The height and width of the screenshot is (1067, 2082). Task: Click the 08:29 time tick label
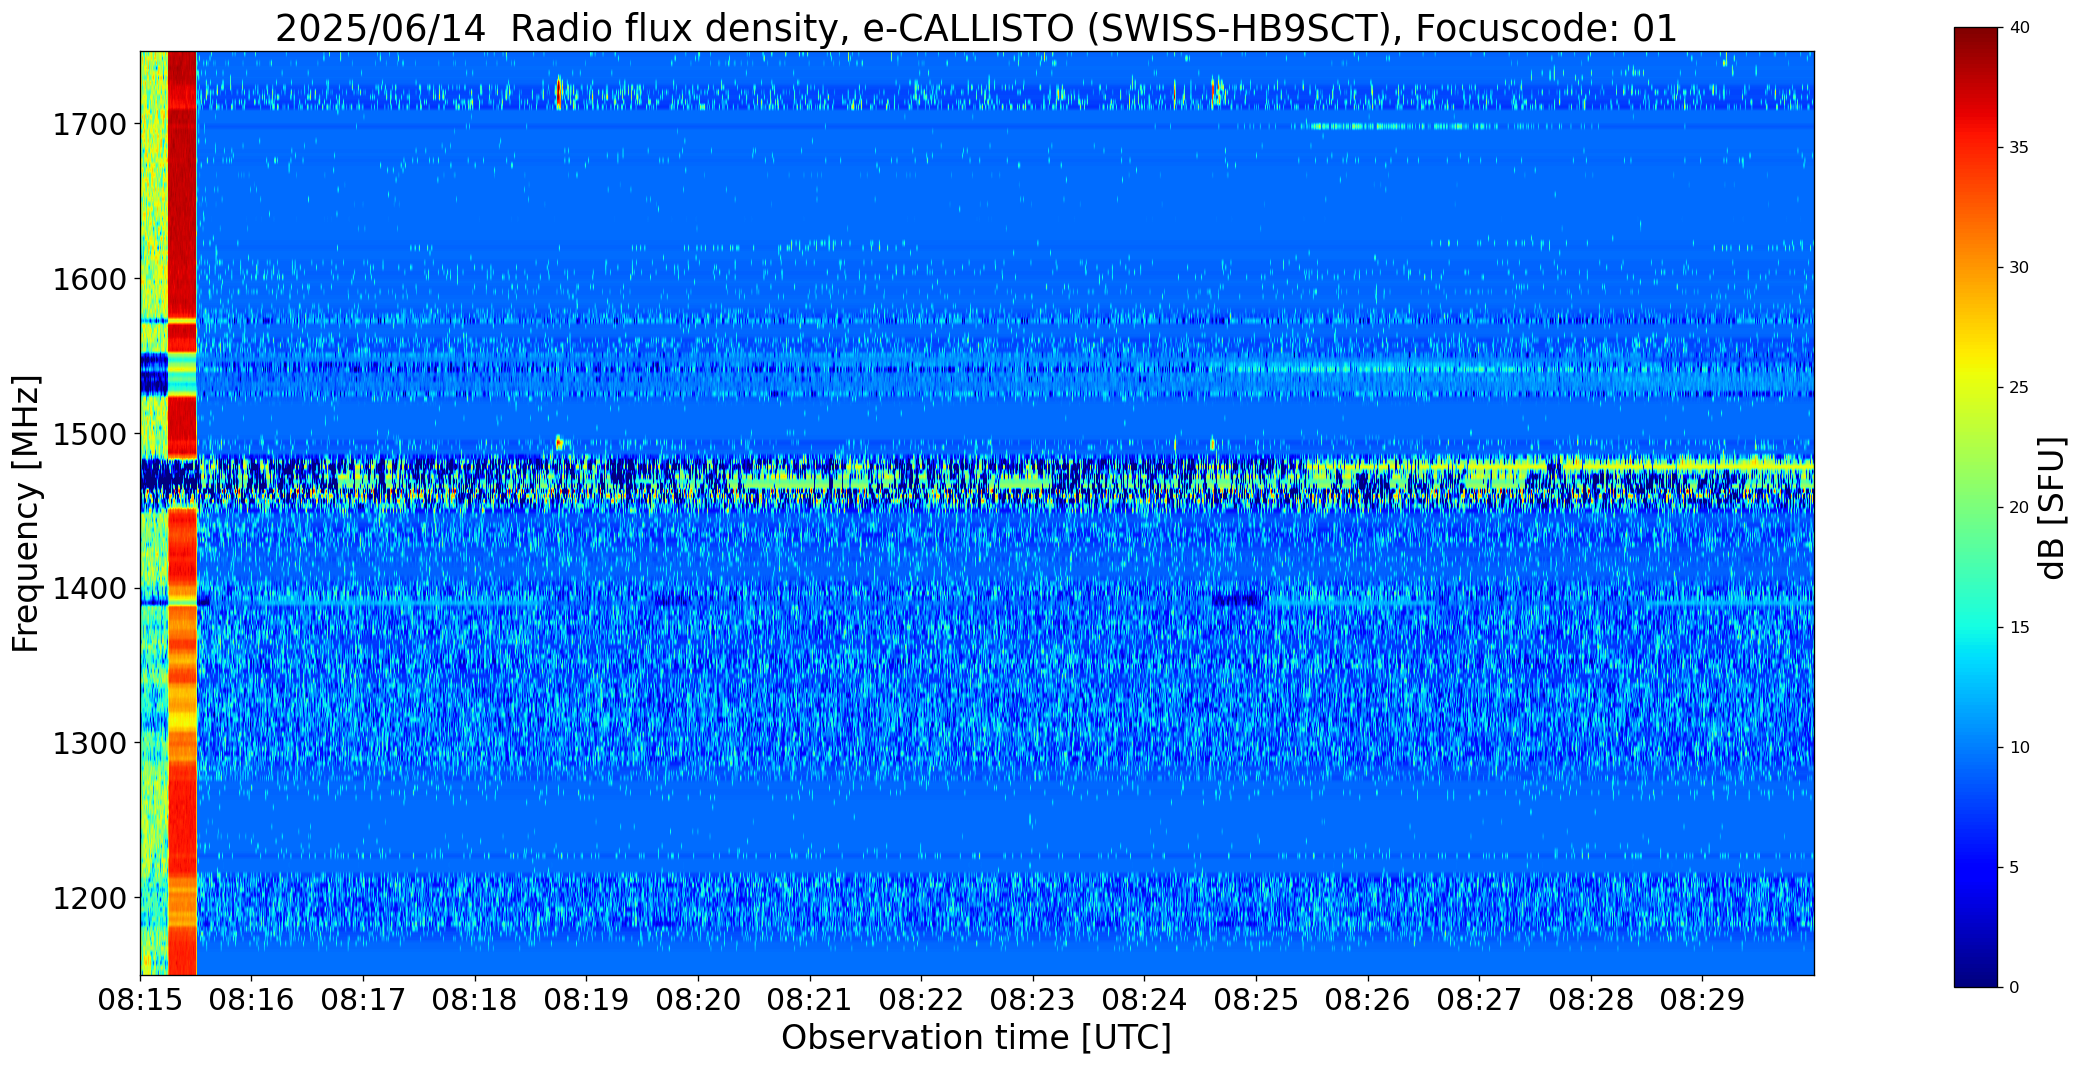(x=1702, y=1000)
